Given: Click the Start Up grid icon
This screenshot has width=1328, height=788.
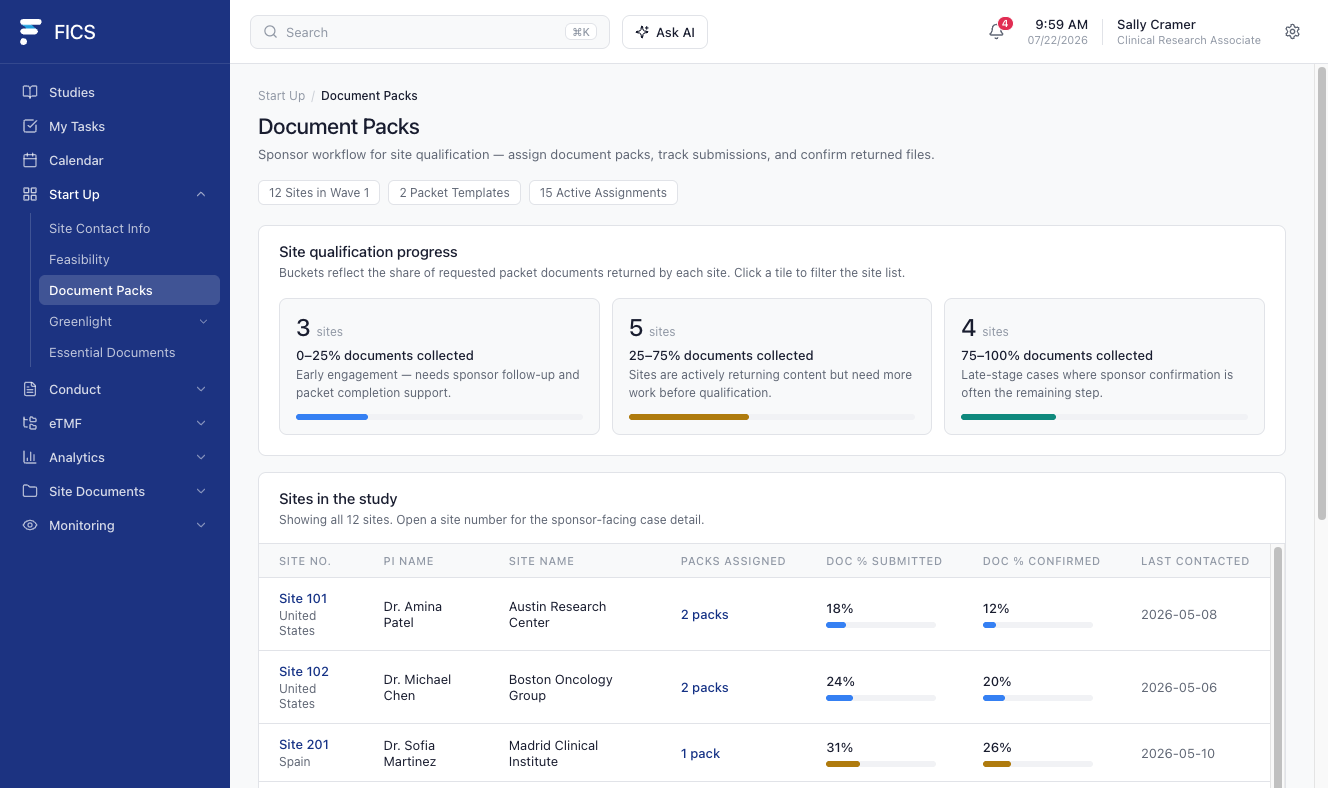Looking at the screenshot, I should [x=30, y=194].
